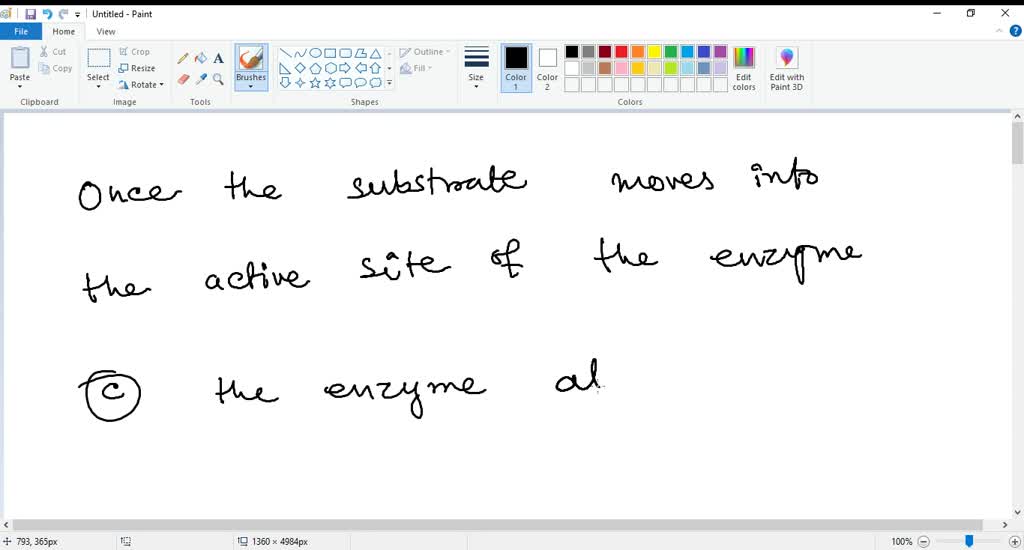
Task: Expand the Paste dropdown arrow
Action: [x=20, y=86]
